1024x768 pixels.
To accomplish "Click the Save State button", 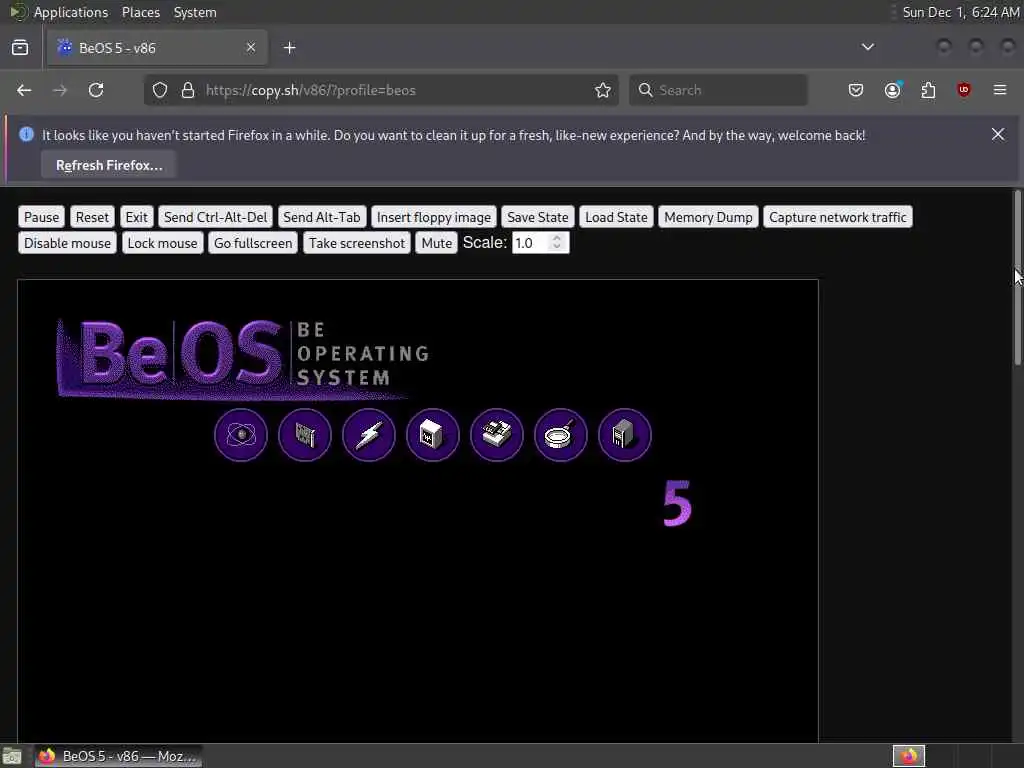I will pos(537,217).
